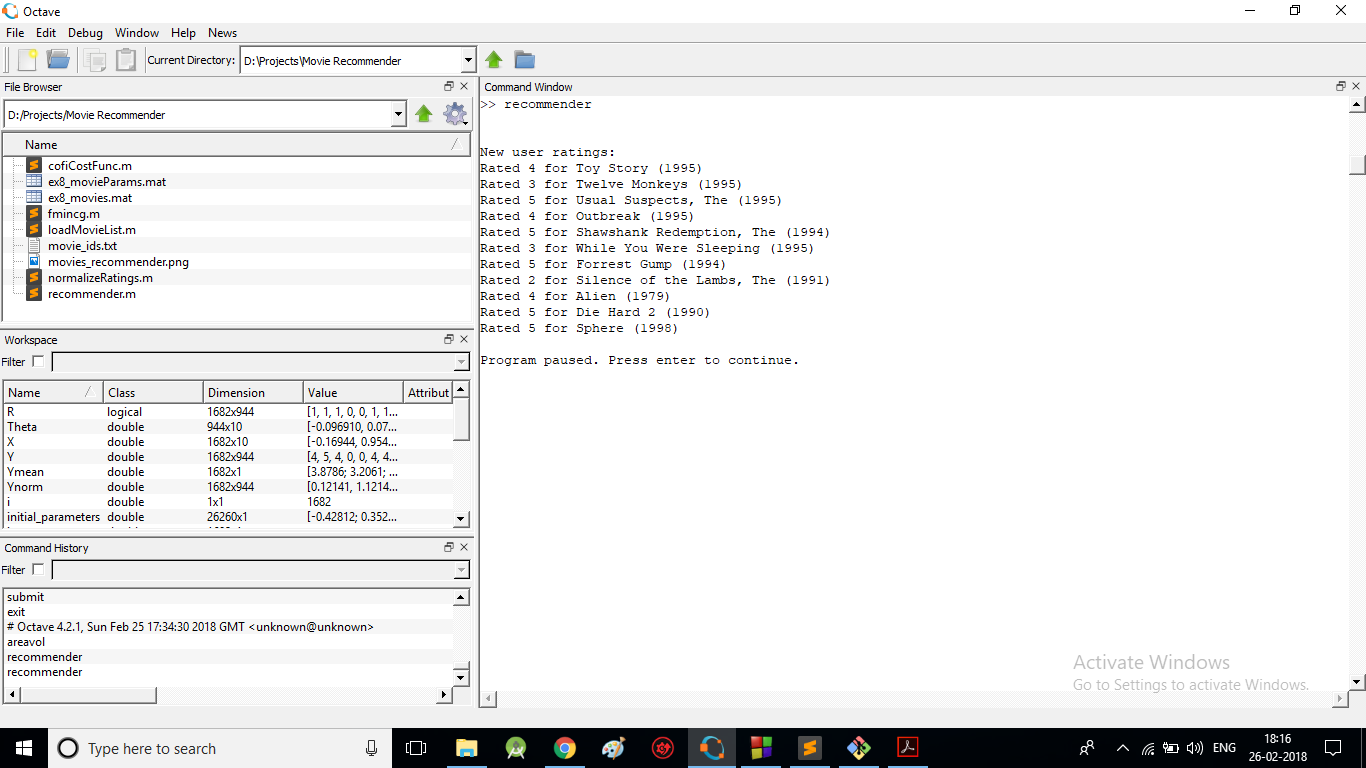Screen dimensions: 1366x768
Task: Open File Browser settings gear icon
Action: tap(456, 114)
